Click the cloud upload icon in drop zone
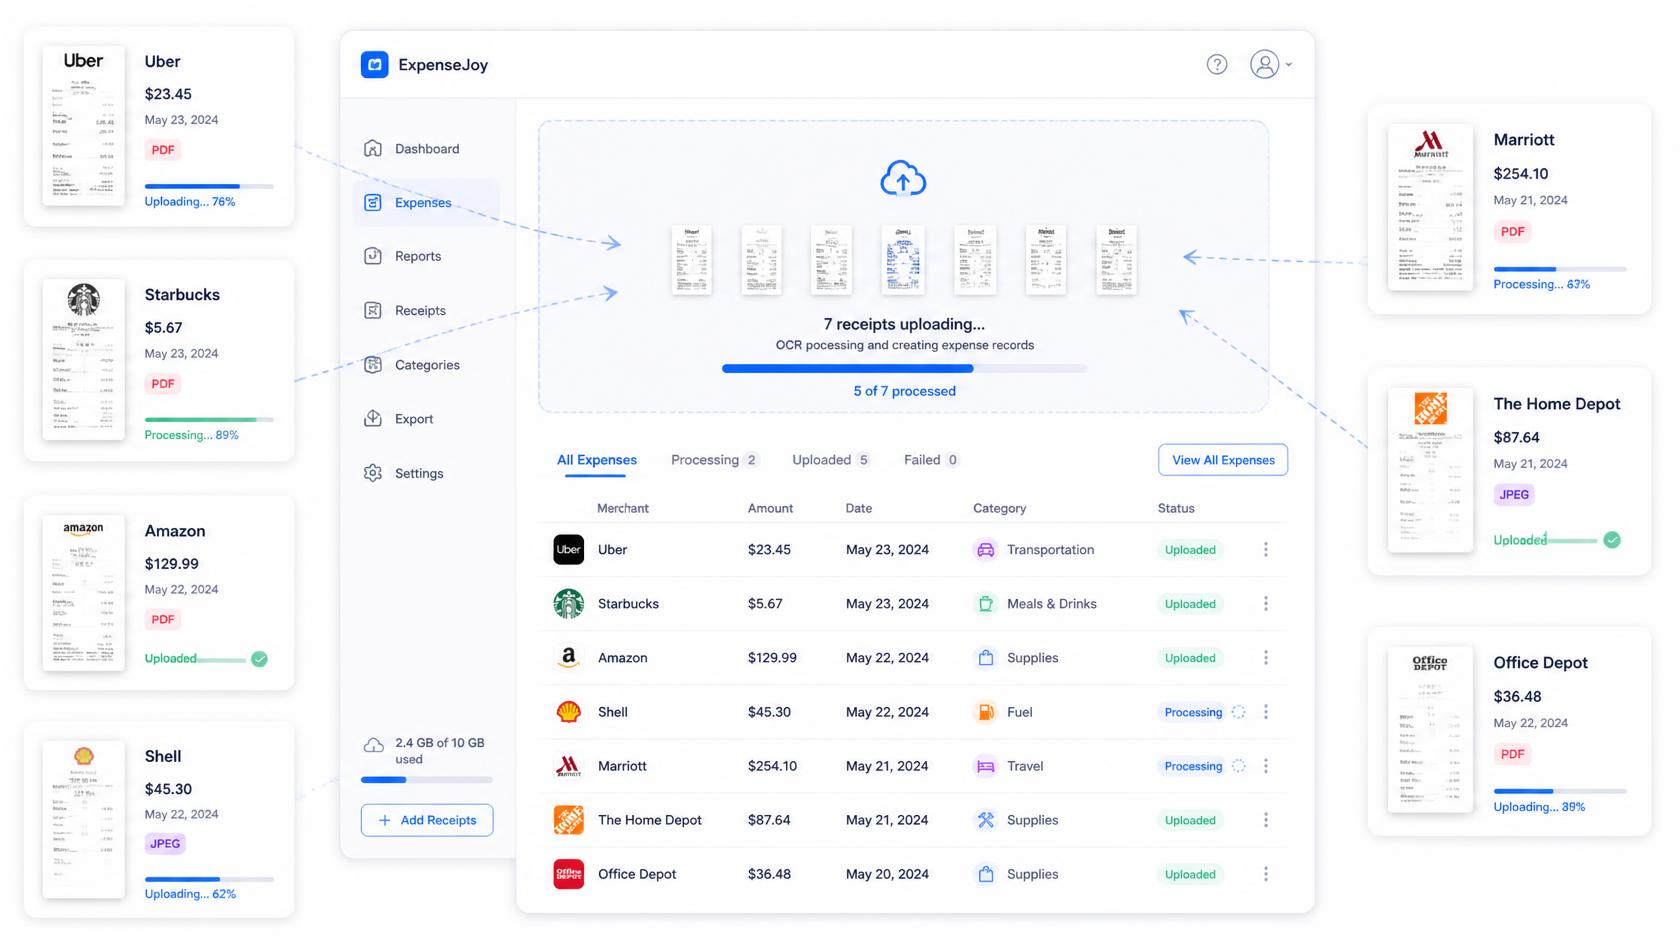 tap(903, 178)
